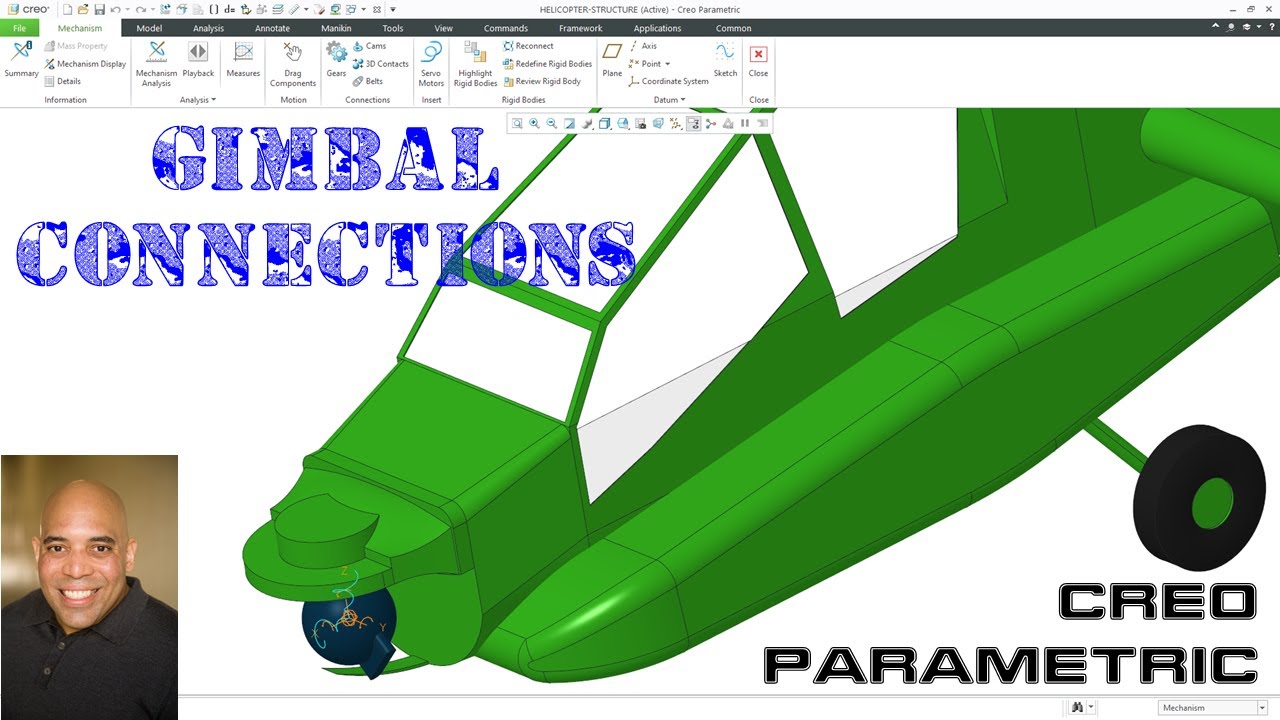Switch to the Tools tab

[393, 28]
